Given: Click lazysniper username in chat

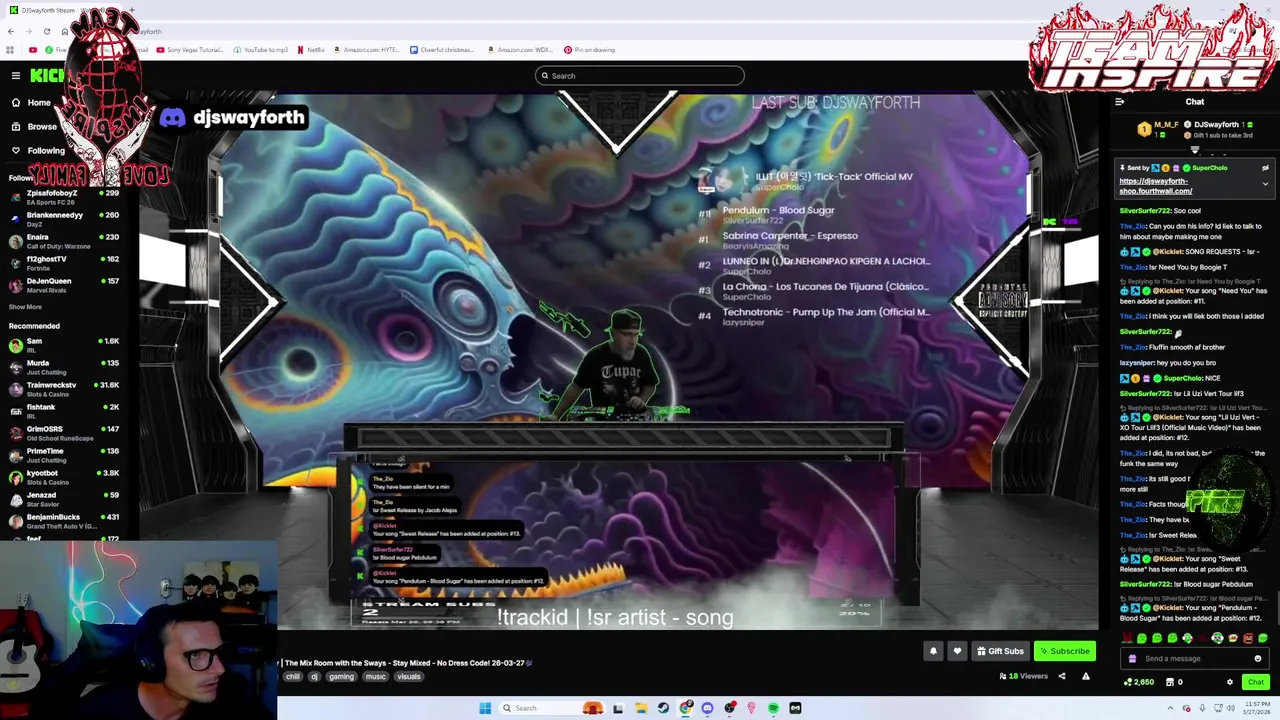Looking at the screenshot, I should [1136, 363].
